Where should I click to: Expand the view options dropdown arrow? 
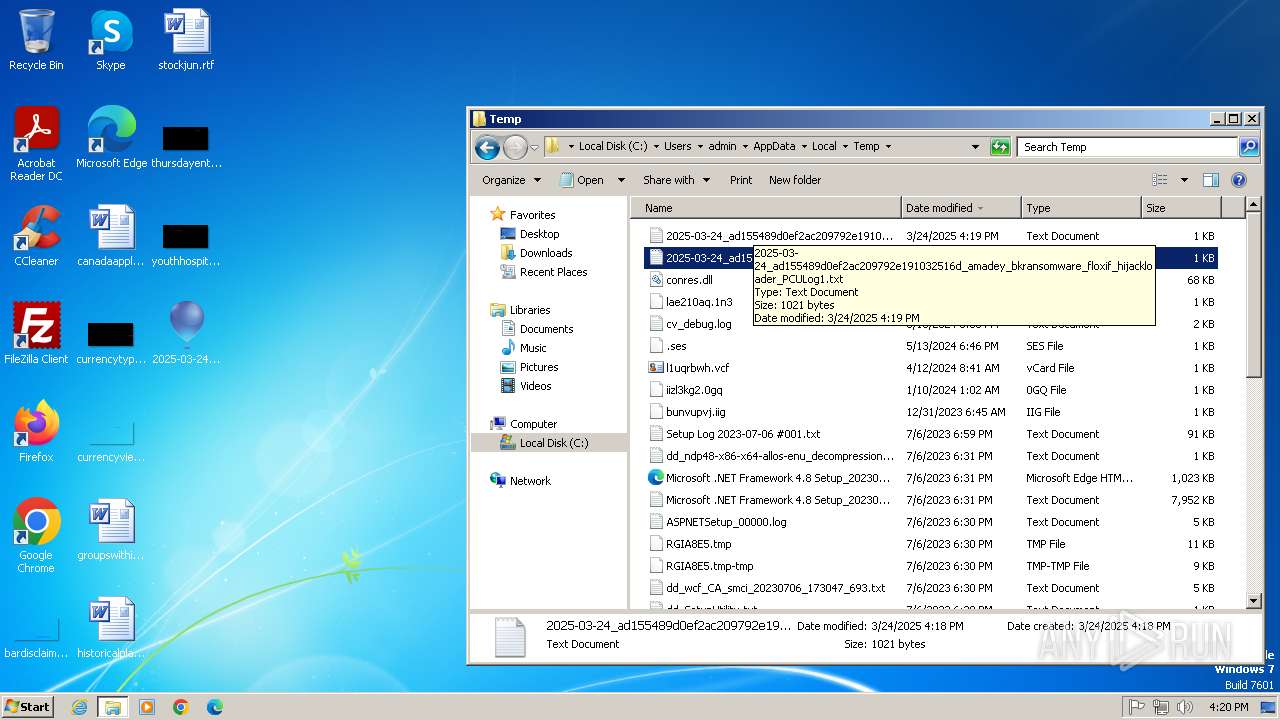[x=1184, y=180]
